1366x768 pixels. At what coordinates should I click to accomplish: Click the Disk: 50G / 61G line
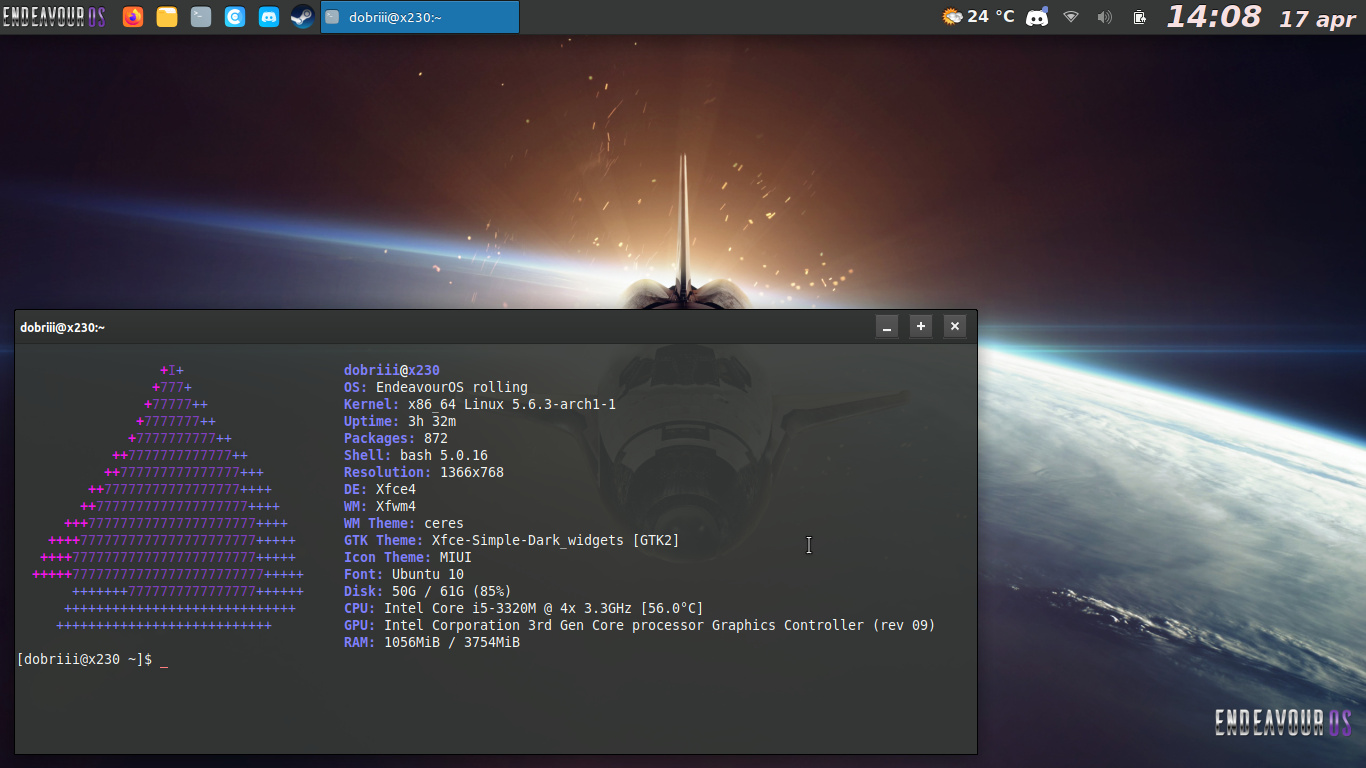pos(428,591)
